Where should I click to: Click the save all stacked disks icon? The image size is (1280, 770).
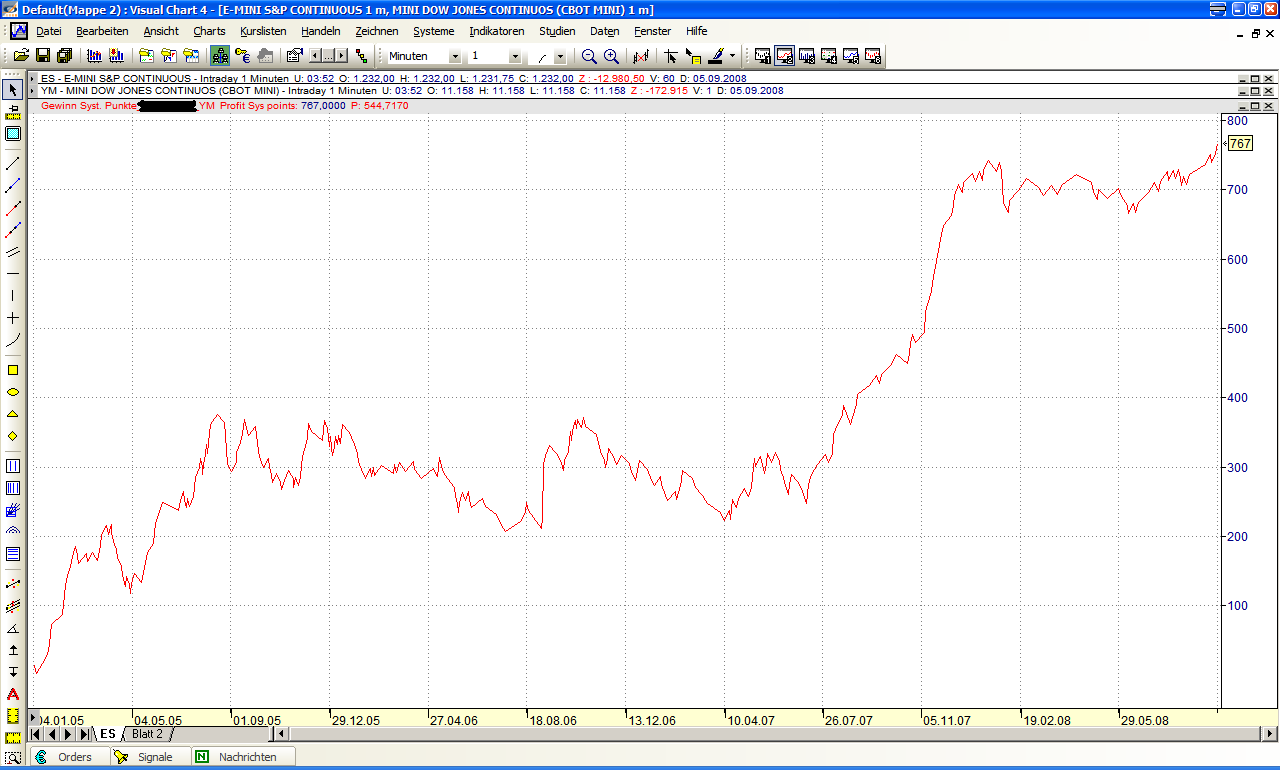click(64, 56)
